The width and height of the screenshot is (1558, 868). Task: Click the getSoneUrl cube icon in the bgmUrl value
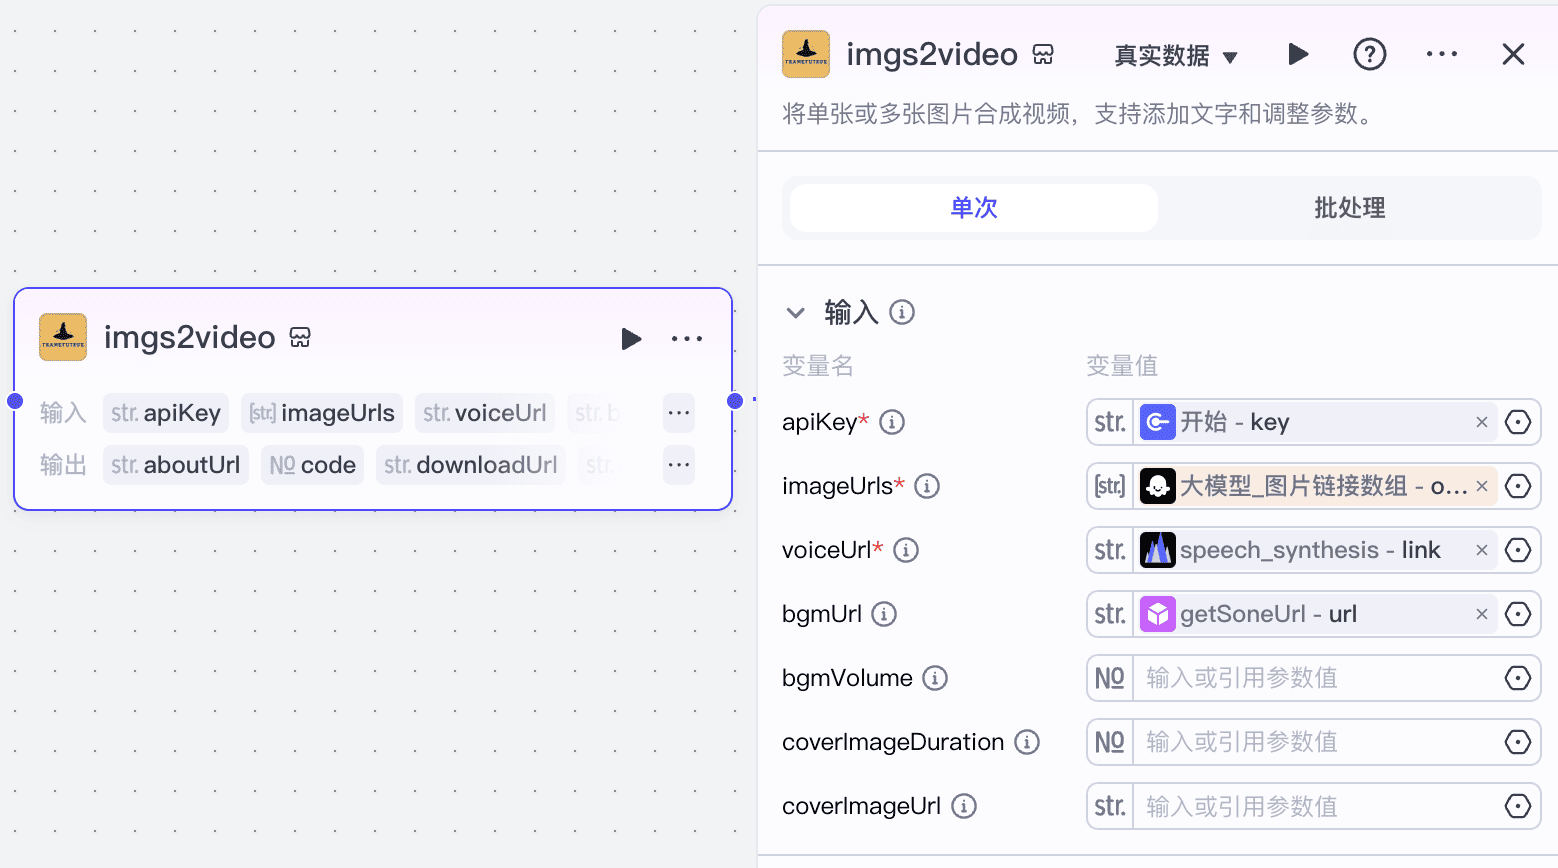[x=1157, y=614]
